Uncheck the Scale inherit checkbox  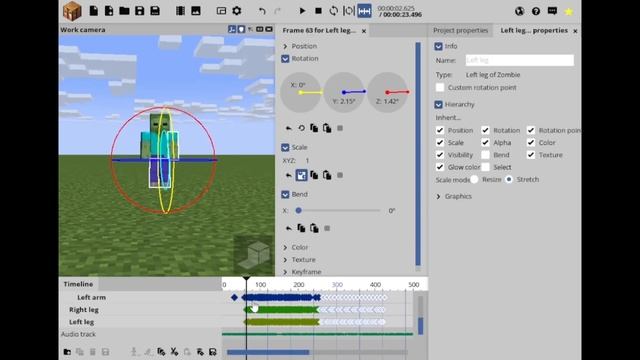pos(440,142)
